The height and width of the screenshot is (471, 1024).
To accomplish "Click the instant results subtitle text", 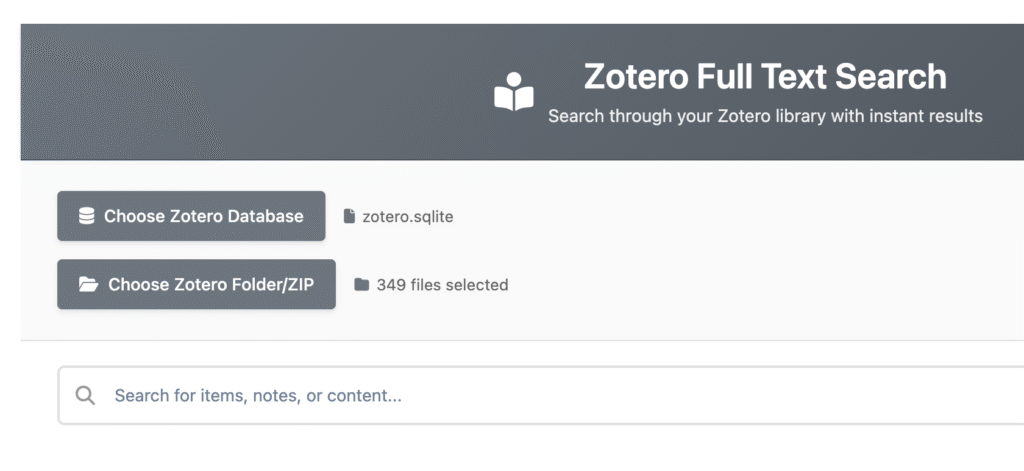I will point(765,116).
